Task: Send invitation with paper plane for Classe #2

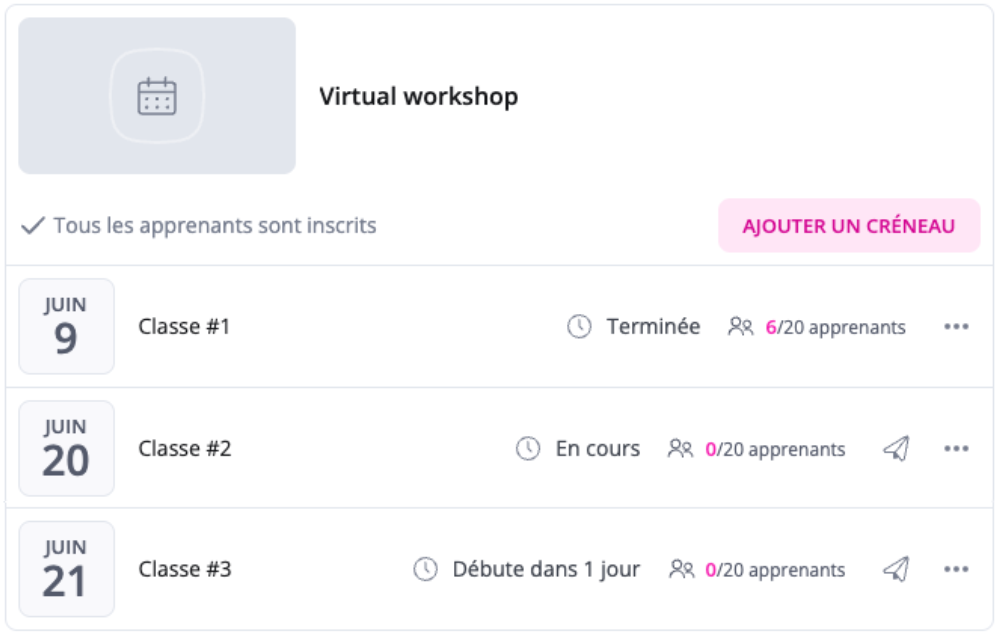Action: 896,449
